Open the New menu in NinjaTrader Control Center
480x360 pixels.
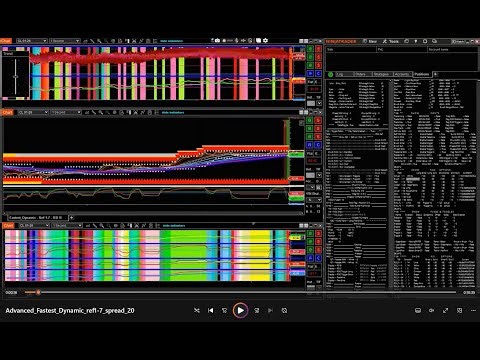click(x=370, y=41)
